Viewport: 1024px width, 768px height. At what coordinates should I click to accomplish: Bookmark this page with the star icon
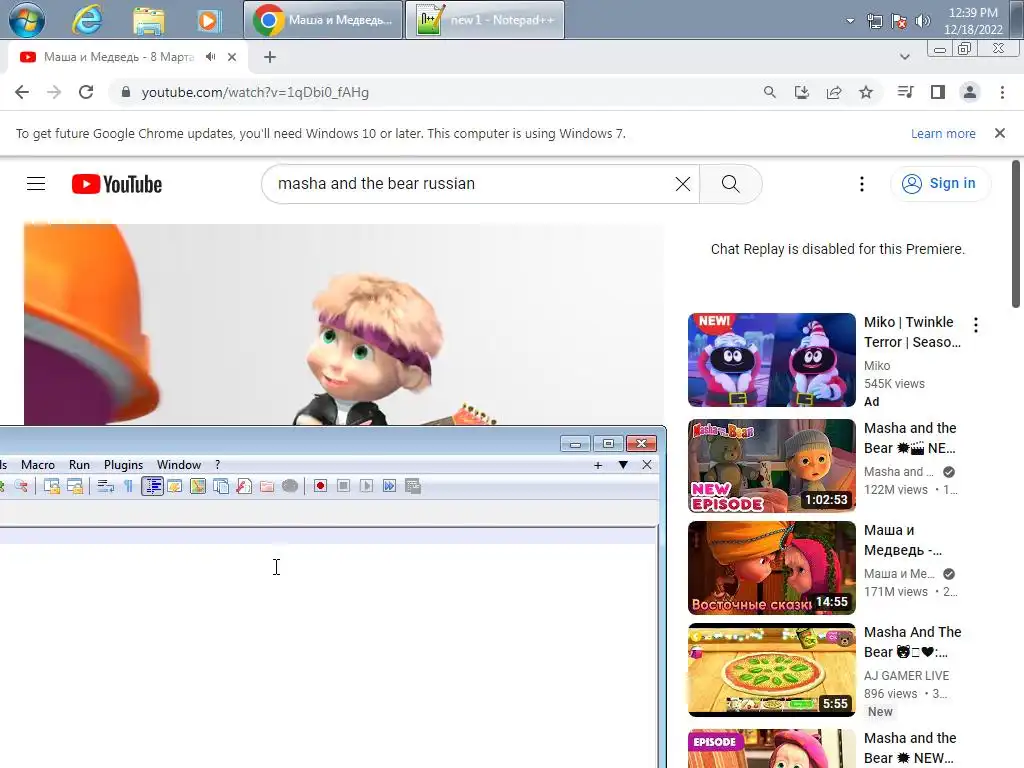(866, 92)
